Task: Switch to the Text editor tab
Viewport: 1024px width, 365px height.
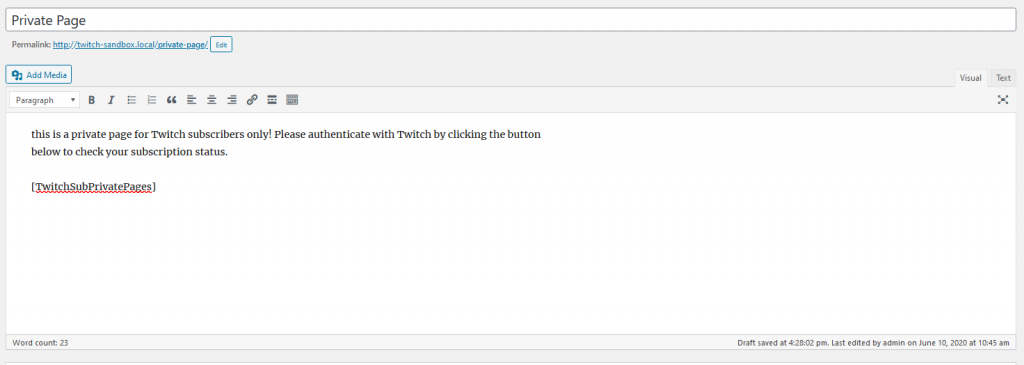Action: coord(1003,78)
